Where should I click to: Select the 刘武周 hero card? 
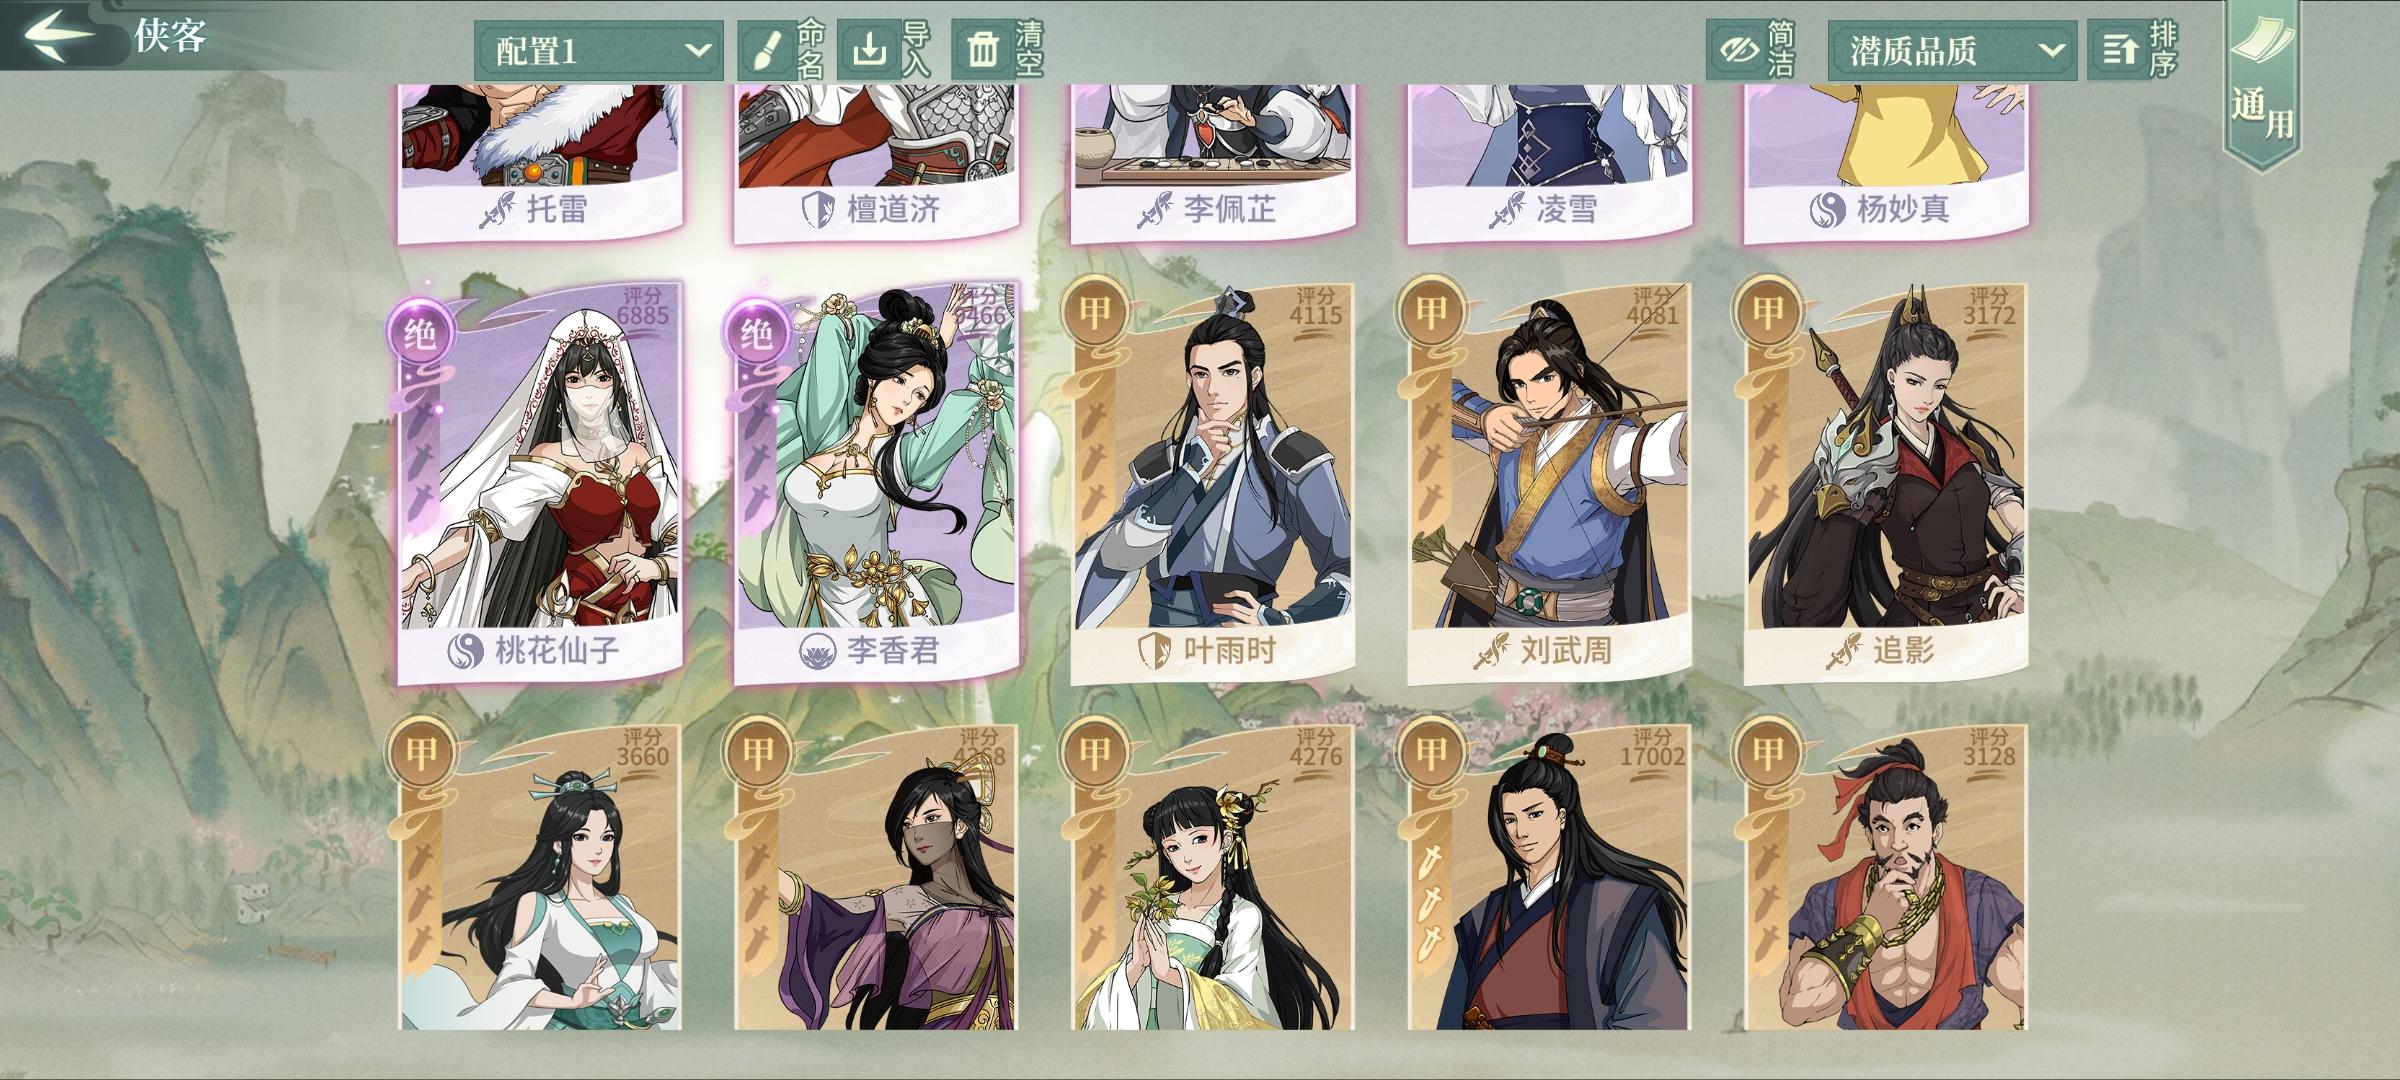click(1549, 483)
